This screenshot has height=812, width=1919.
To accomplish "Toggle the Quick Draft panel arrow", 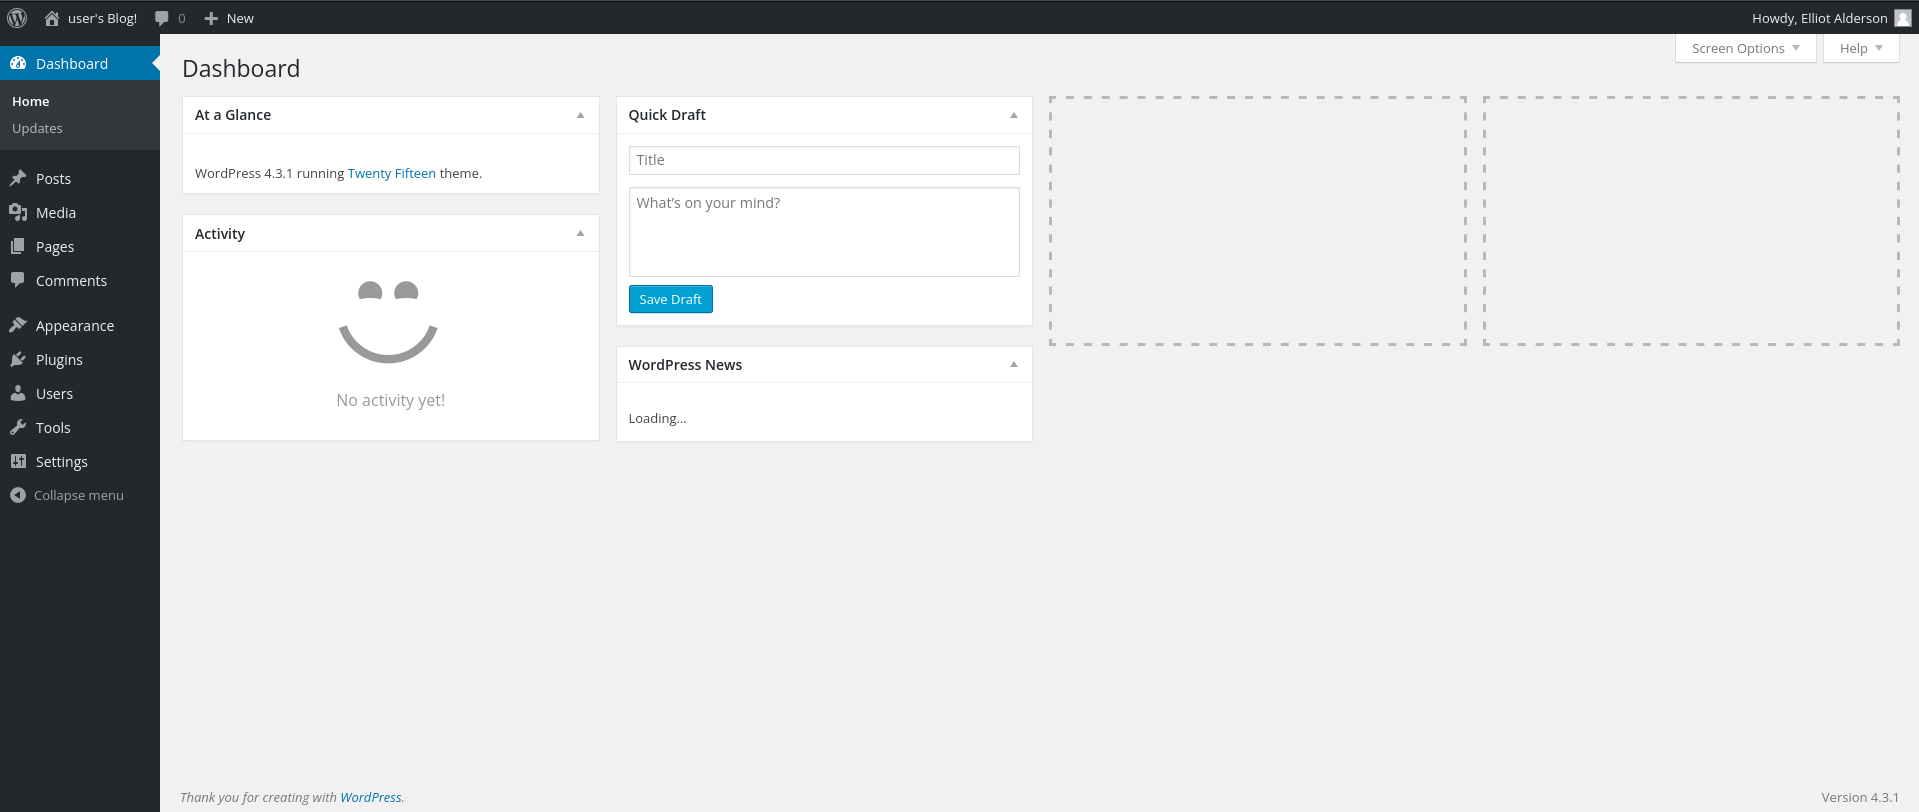I will [x=1014, y=115].
